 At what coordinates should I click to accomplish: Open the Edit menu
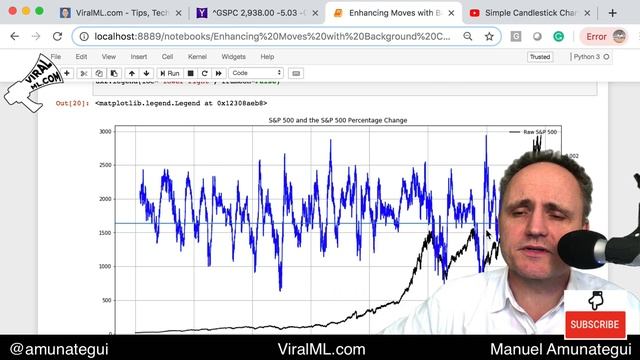81,57
